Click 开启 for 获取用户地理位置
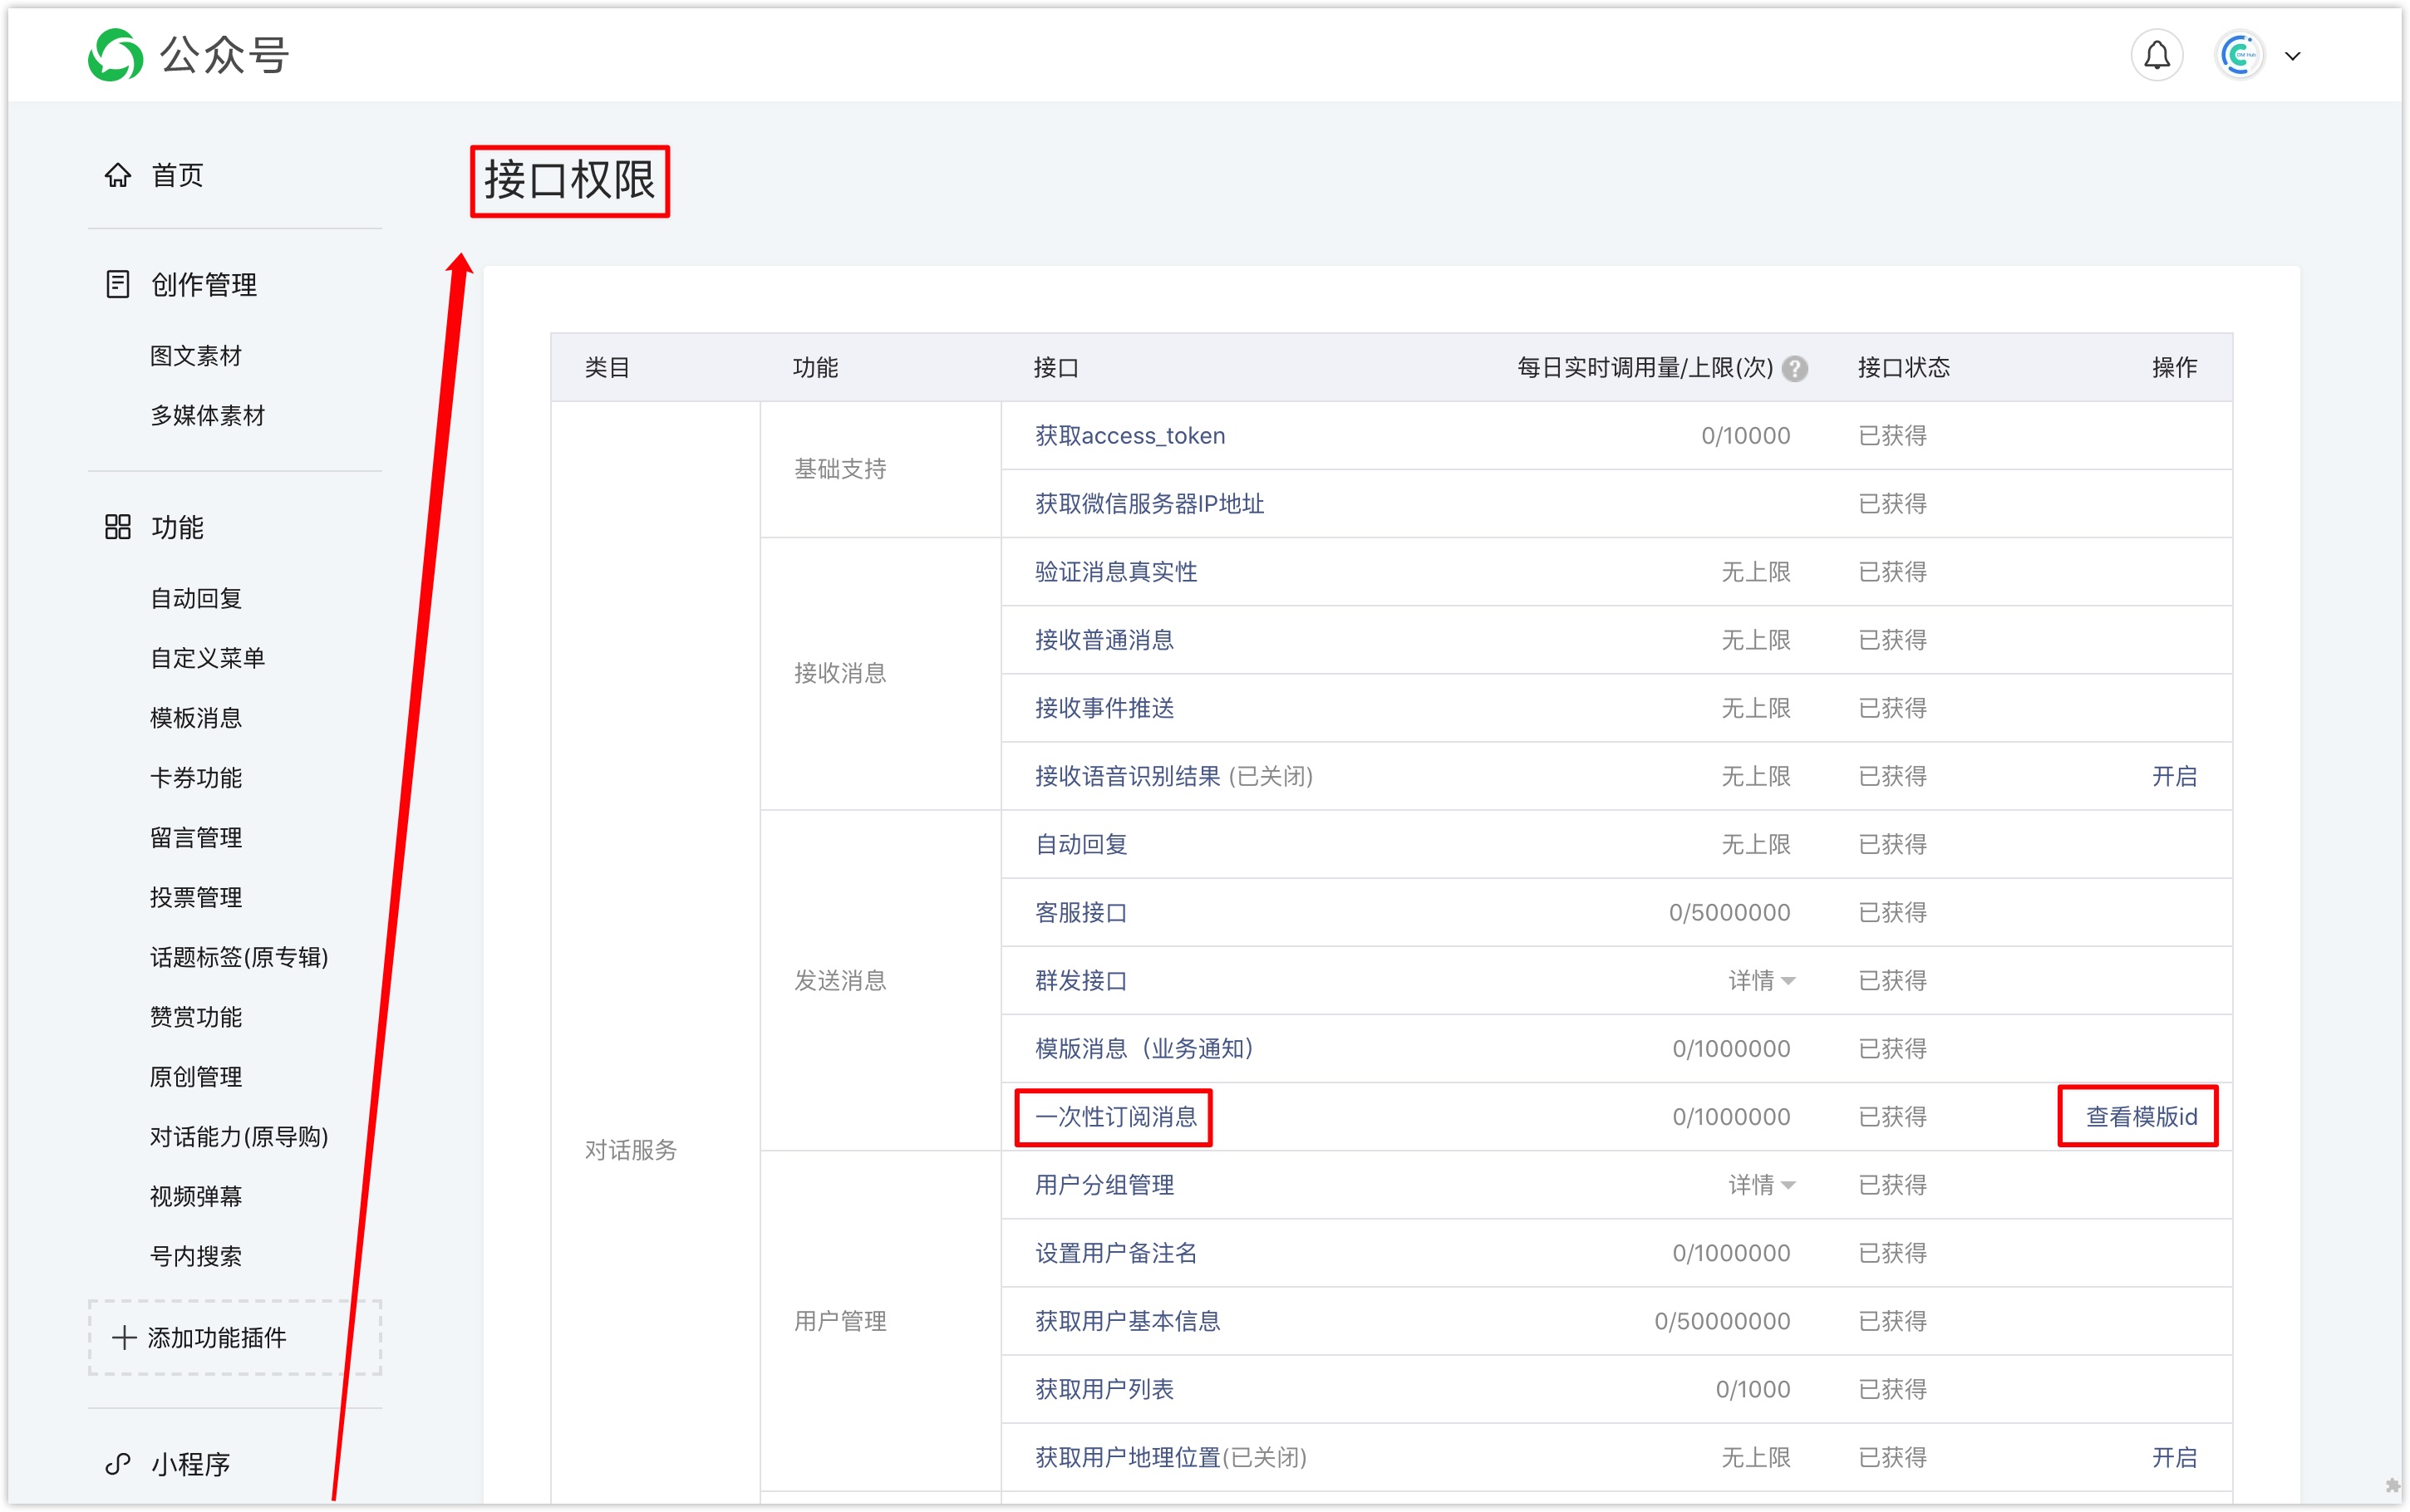The image size is (2410, 1512). pos(2174,1457)
